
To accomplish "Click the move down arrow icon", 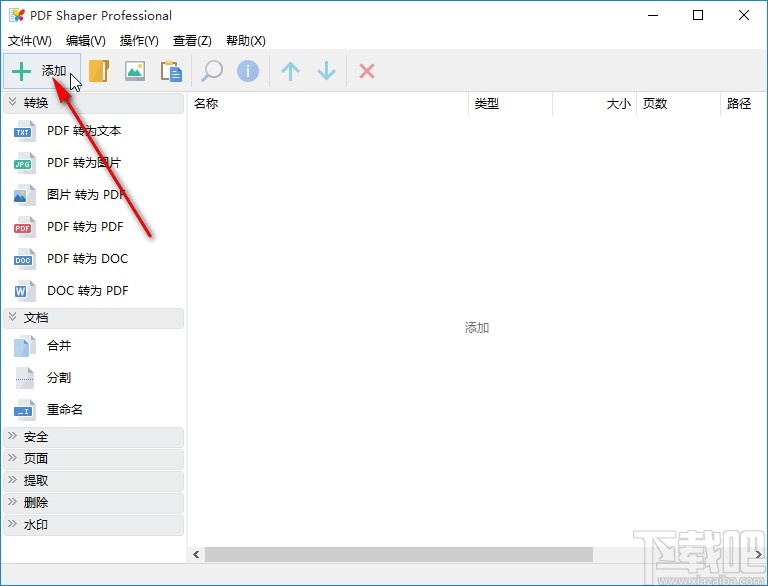I will (326, 72).
